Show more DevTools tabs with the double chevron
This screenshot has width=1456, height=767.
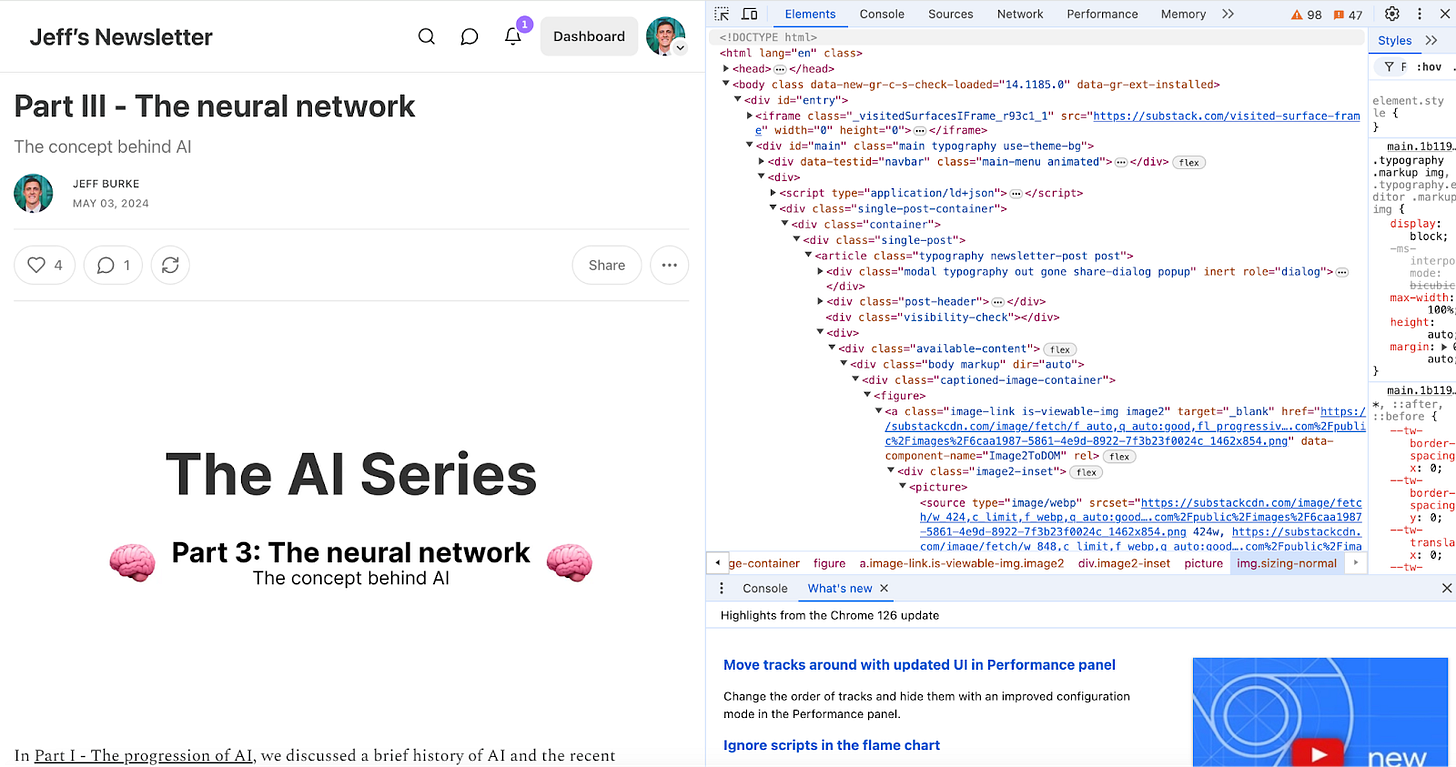[x=1228, y=14]
